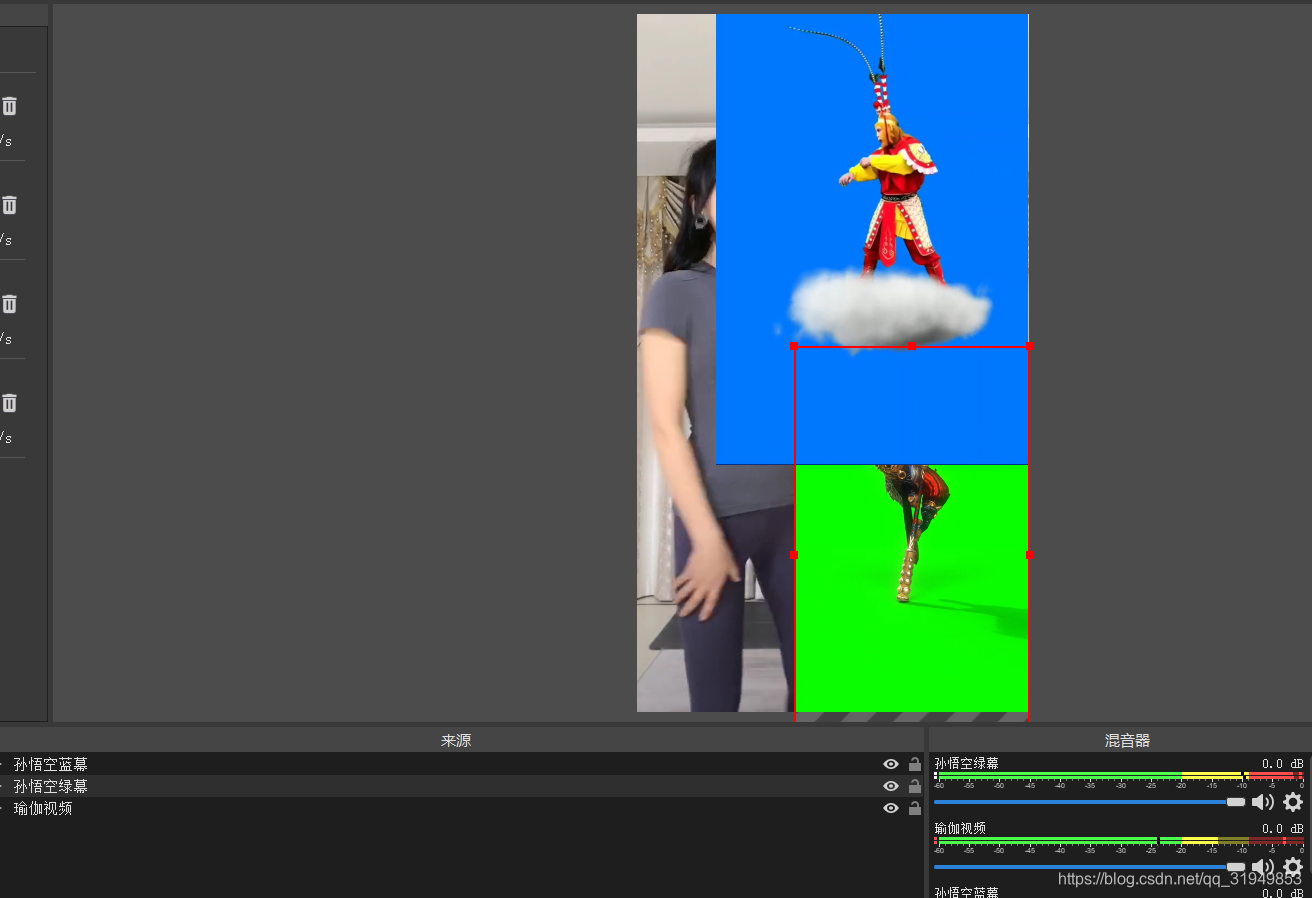Hide the 瑜伽视频 source via eye icon
The height and width of the screenshot is (898, 1312).
click(x=890, y=808)
